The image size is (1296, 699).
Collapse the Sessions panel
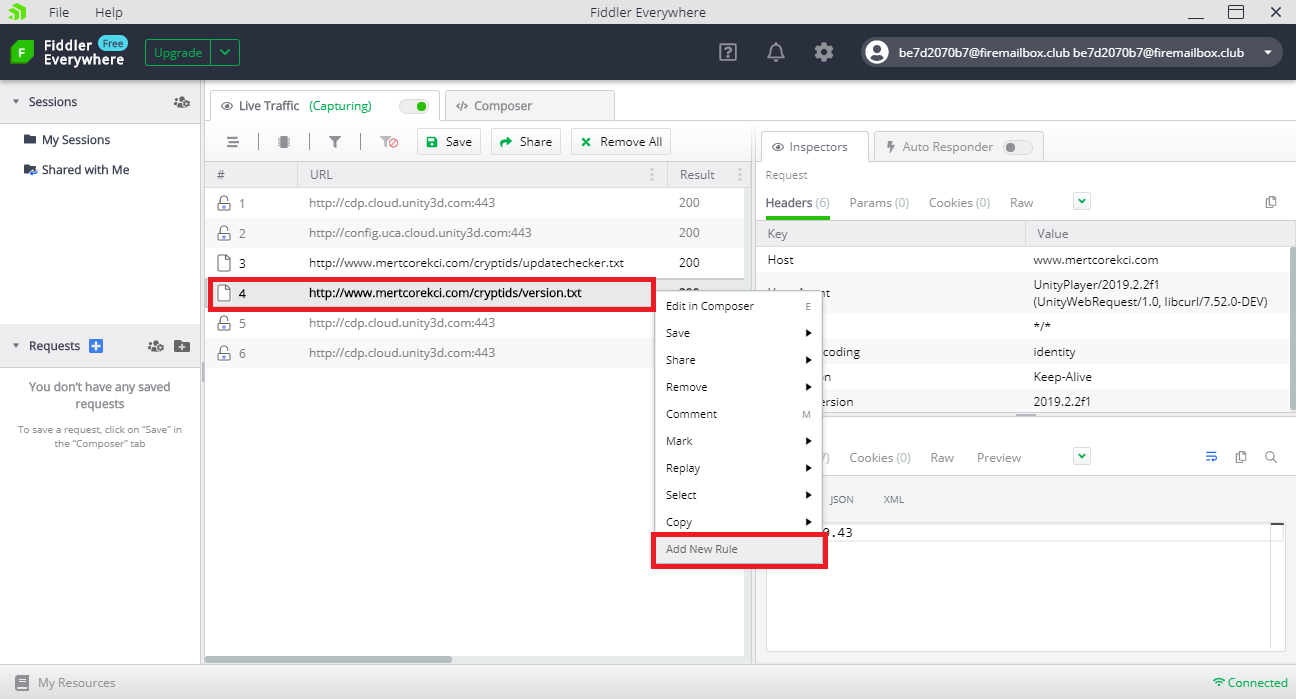click(x=16, y=102)
